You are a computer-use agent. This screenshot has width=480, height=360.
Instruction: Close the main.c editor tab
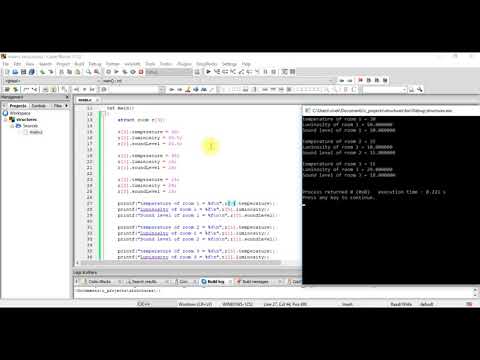tap(97, 100)
